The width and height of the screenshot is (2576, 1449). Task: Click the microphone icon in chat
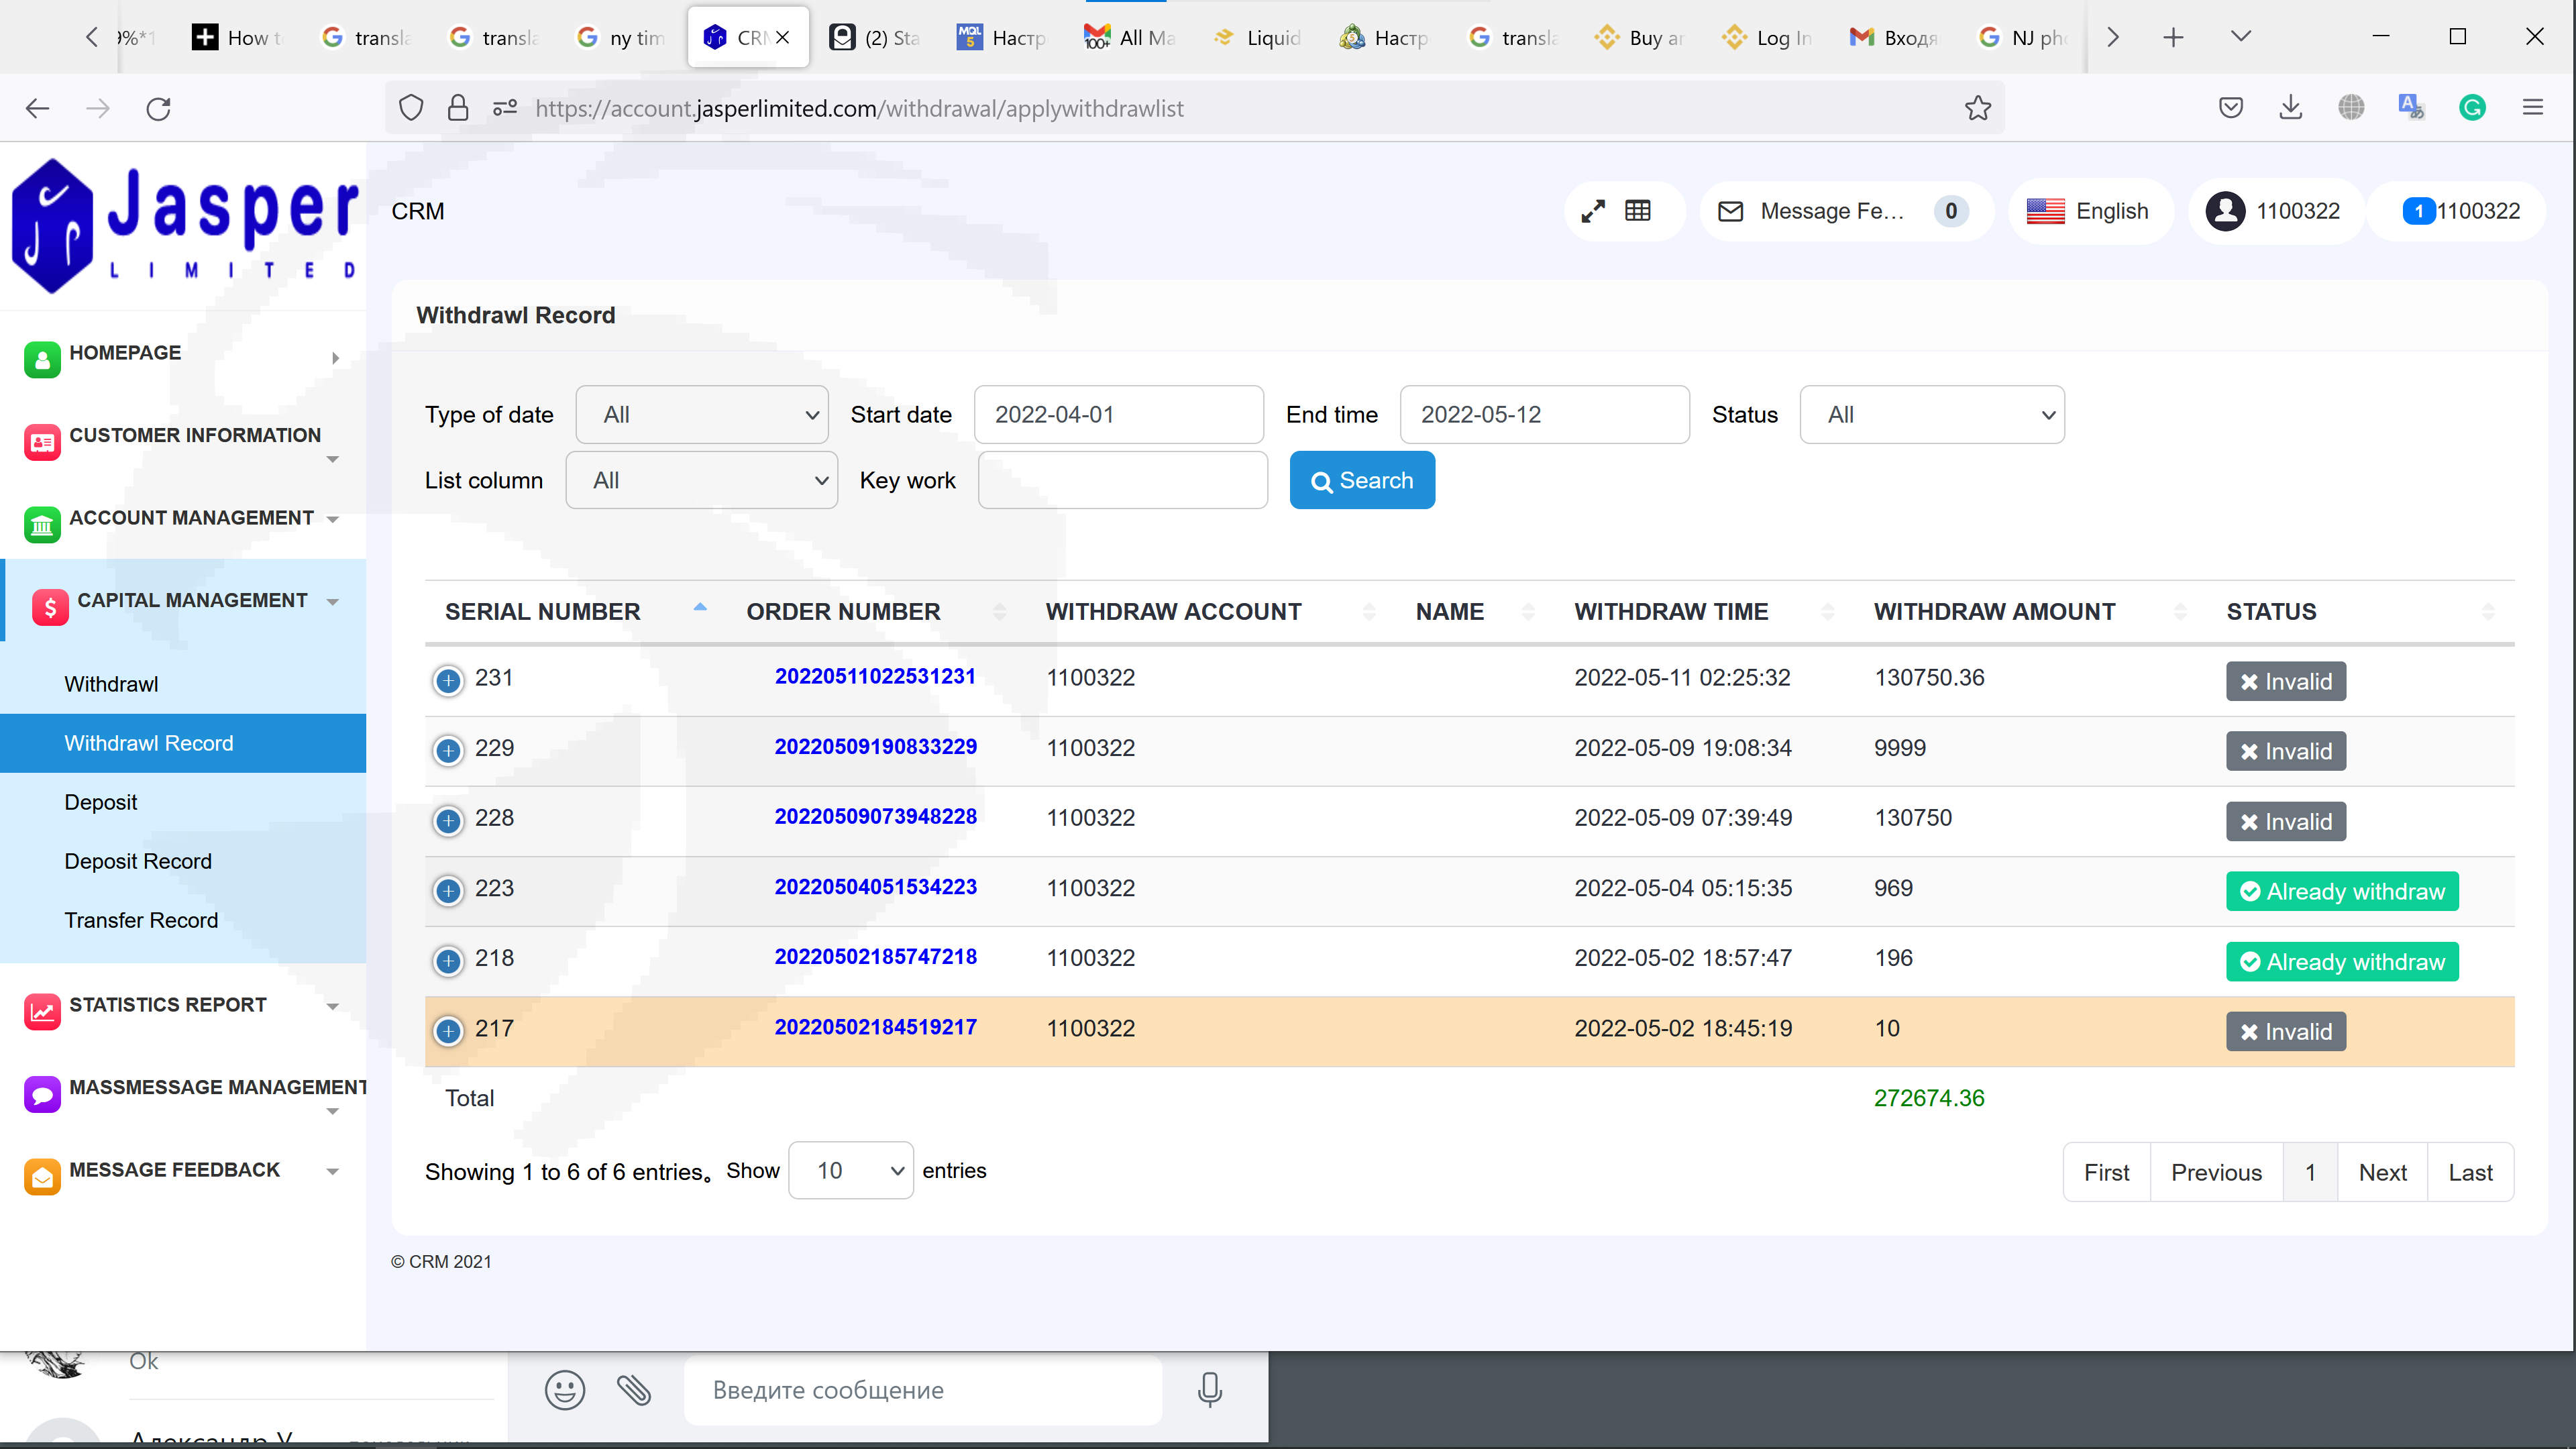click(1209, 1390)
